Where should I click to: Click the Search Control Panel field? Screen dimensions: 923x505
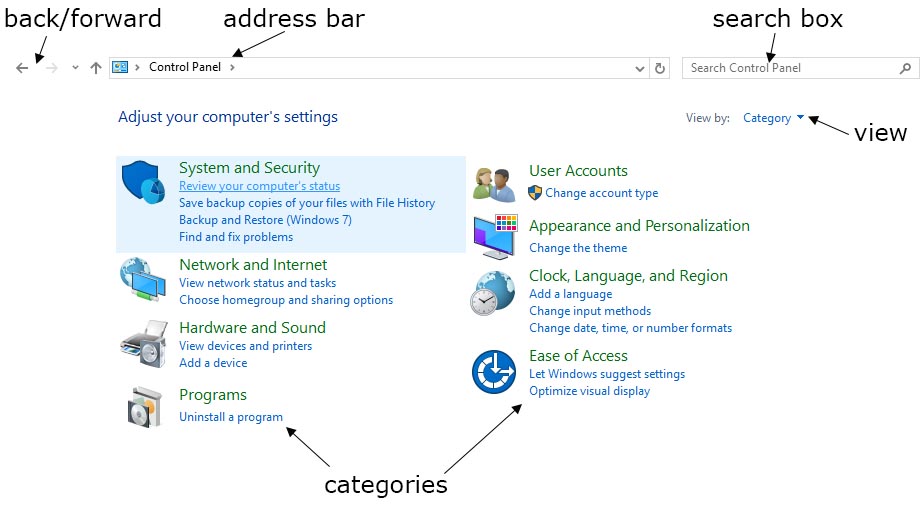point(801,68)
